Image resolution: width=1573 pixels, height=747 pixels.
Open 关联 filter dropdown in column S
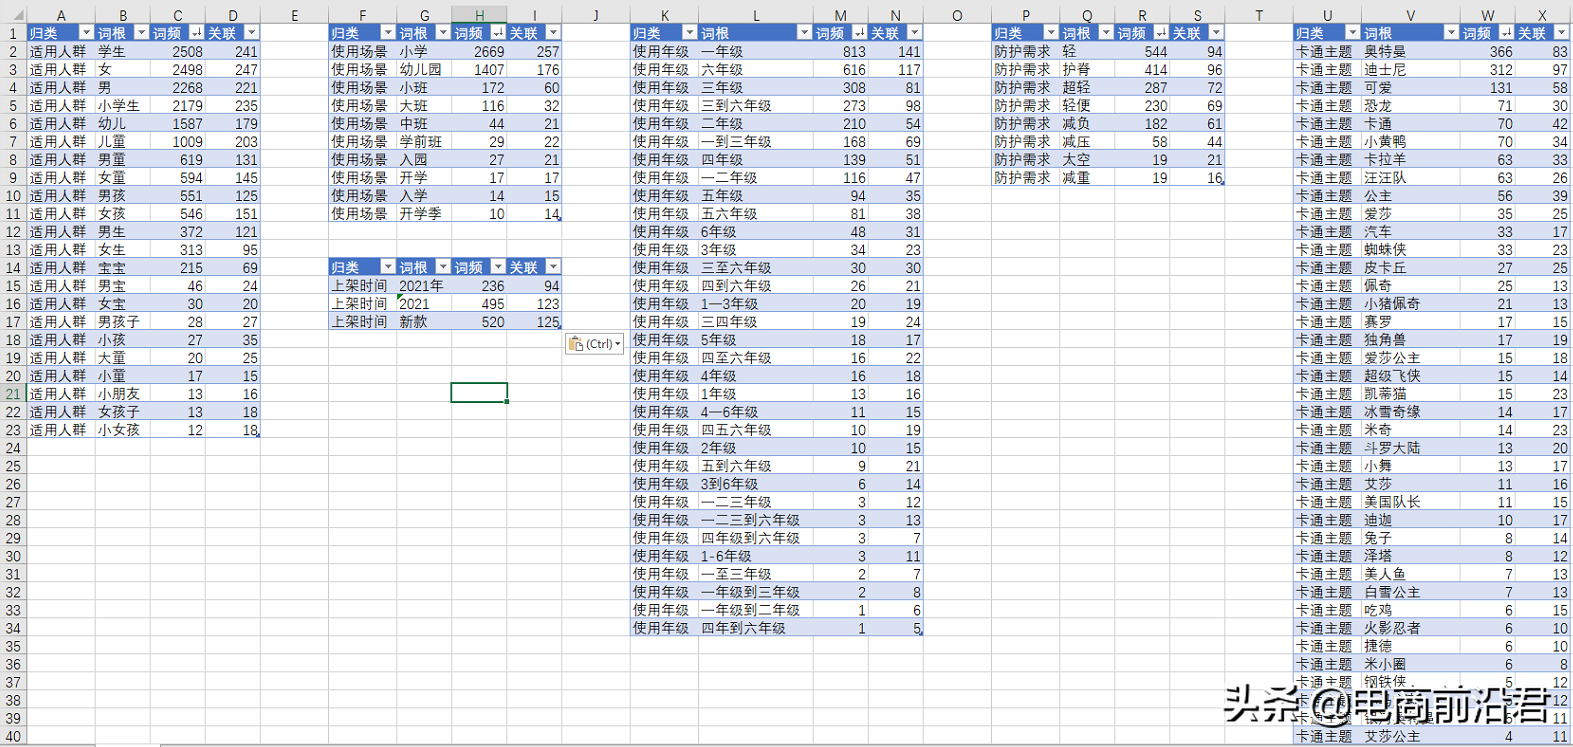[x=1216, y=33]
